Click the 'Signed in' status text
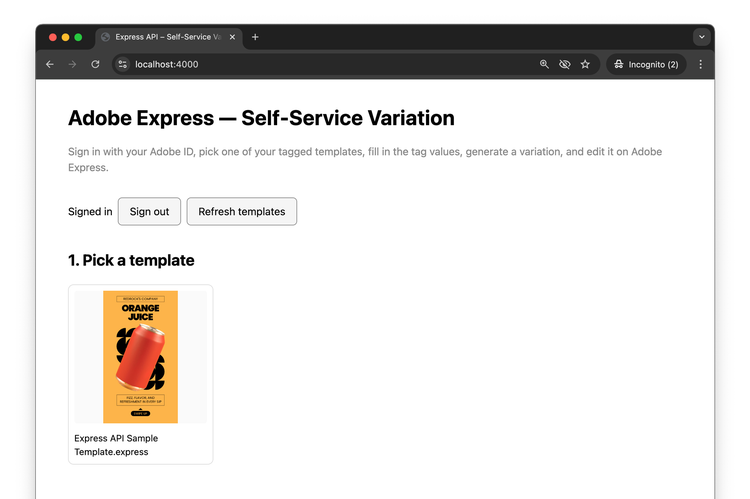Image resolution: width=750 pixels, height=499 pixels. (90, 211)
